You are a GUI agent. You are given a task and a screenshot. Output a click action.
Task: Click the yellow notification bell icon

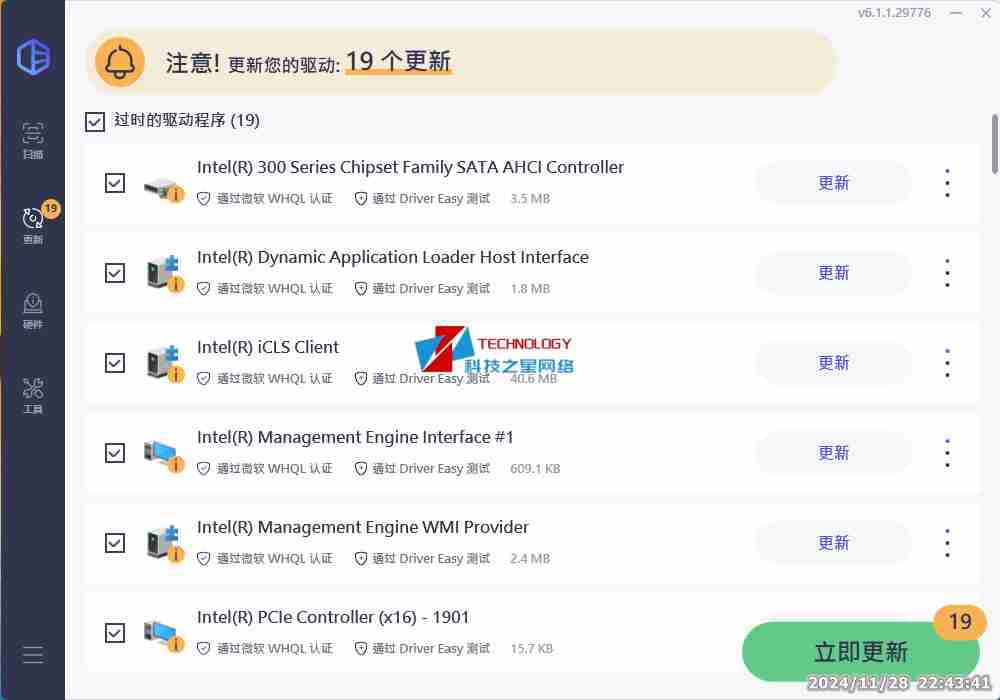(120, 61)
